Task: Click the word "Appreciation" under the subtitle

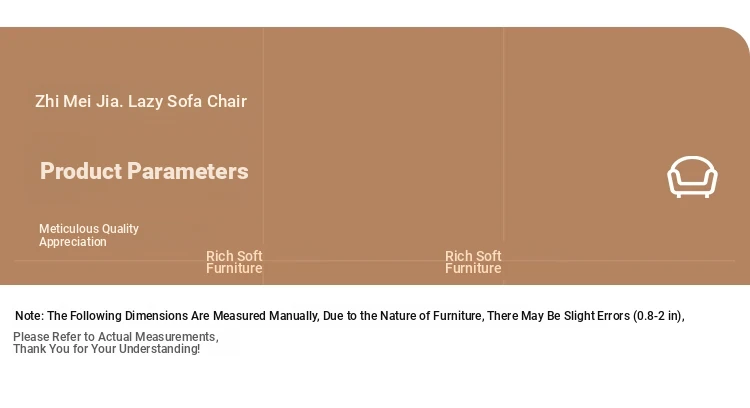Action: [73, 242]
